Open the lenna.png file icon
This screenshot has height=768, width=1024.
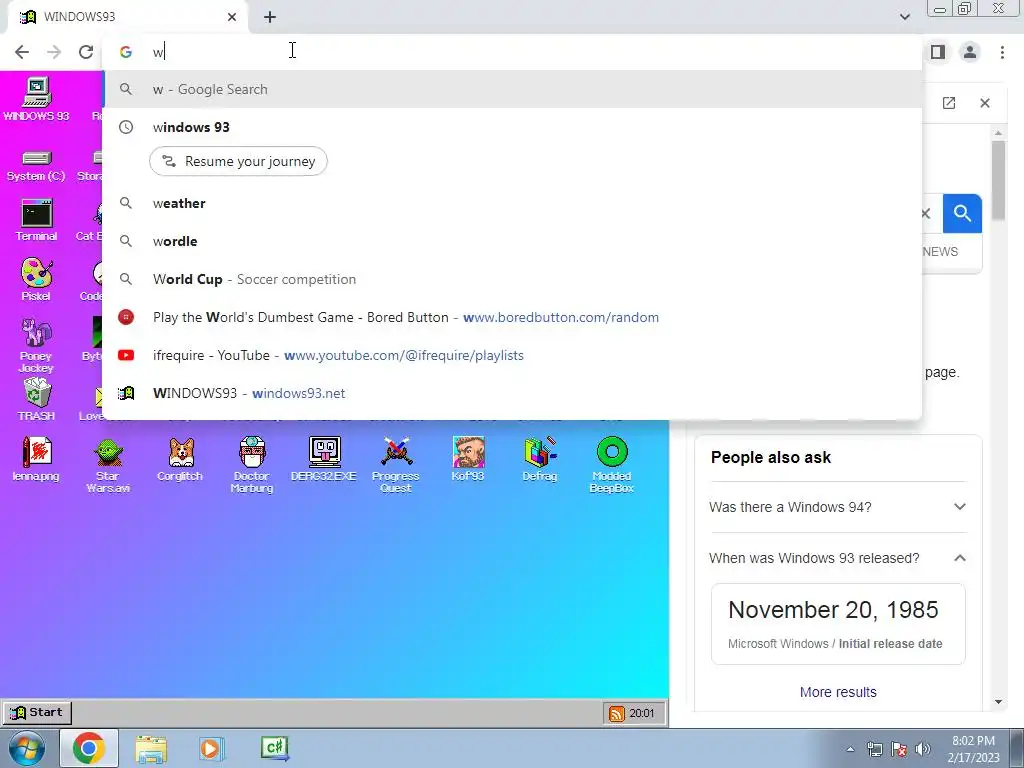(x=37, y=460)
